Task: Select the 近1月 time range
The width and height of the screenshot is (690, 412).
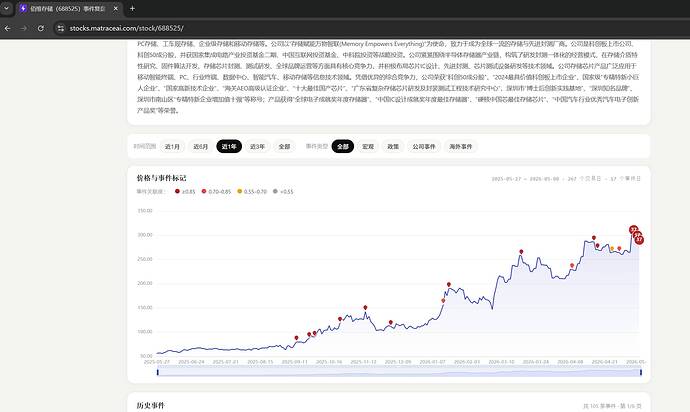Action: 172,147
